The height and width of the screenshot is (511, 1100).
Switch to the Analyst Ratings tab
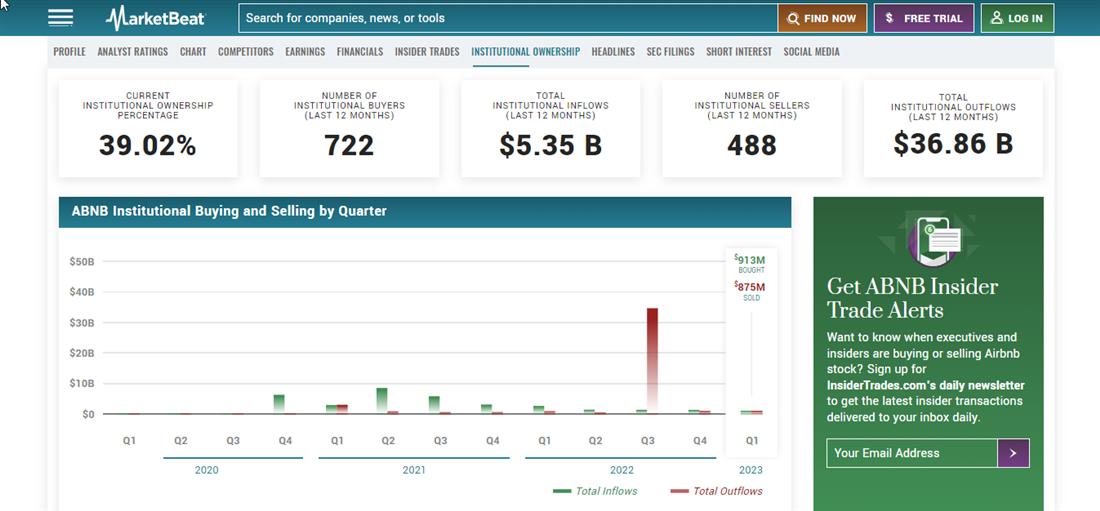click(133, 52)
